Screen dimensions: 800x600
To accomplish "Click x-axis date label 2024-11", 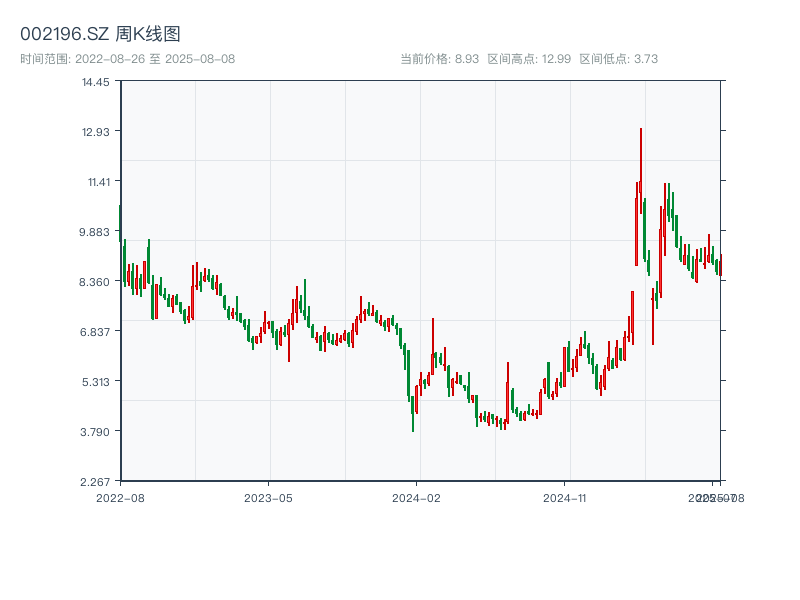I will 564,498.
